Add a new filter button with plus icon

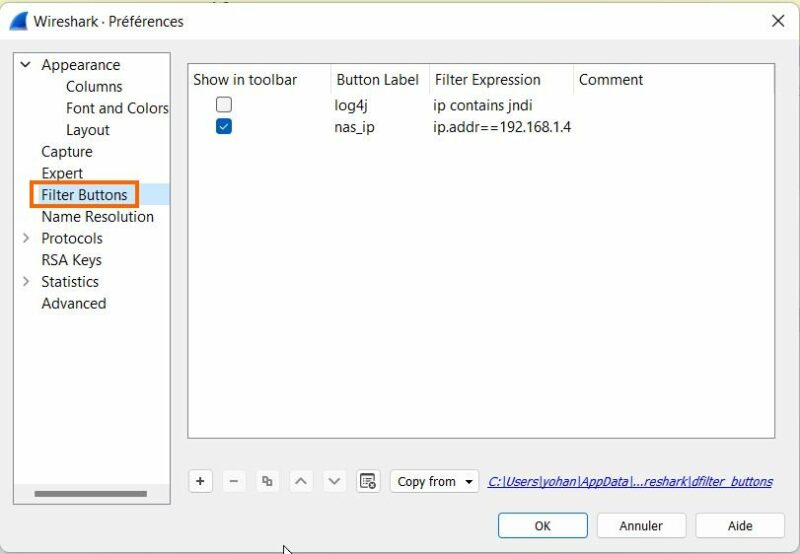[200, 481]
